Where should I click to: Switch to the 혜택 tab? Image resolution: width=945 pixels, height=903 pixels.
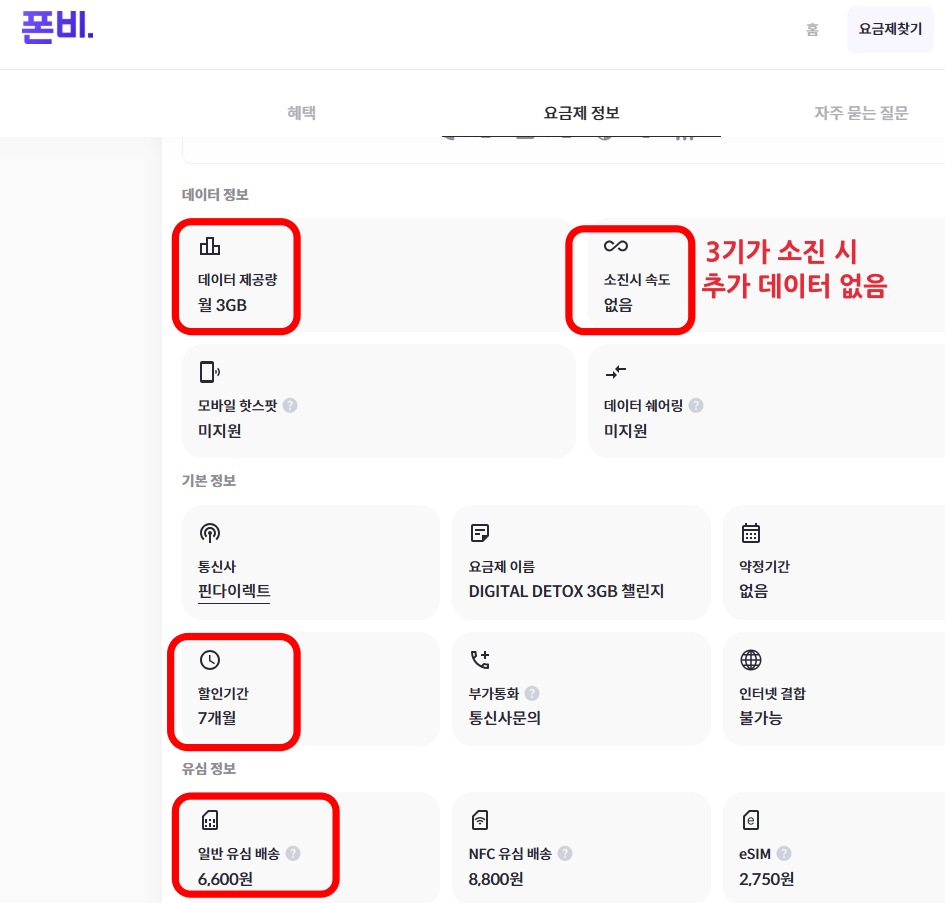[x=300, y=112]
